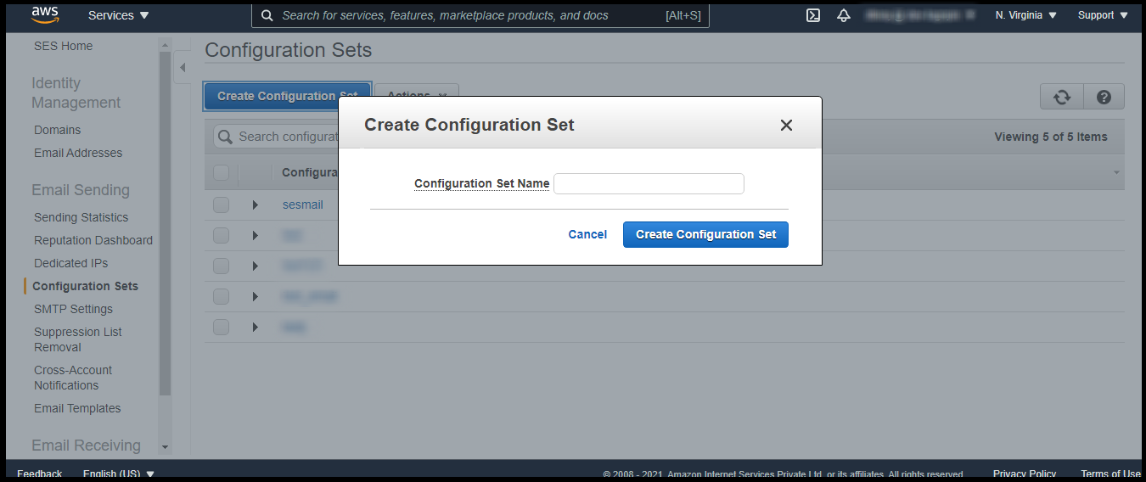The width and height of the screenshot is (1146, 482).
Task: Expand the sesmail row
Action: [x=255, y=205]
